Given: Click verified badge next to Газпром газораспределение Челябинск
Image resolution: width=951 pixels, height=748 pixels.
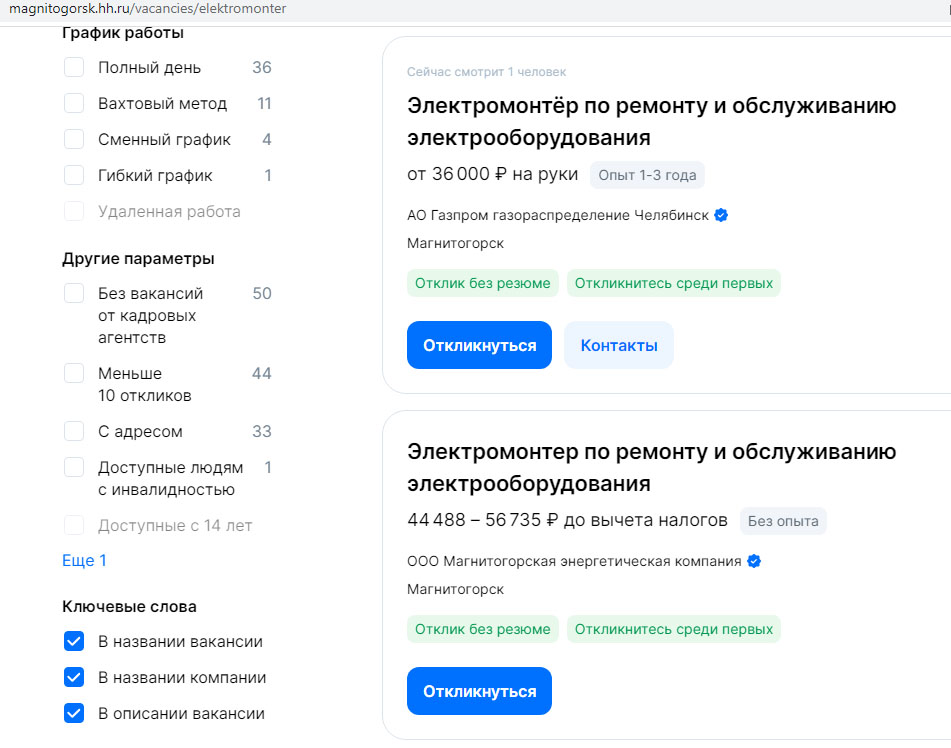Looking at the screenshot, I should 721,215.
